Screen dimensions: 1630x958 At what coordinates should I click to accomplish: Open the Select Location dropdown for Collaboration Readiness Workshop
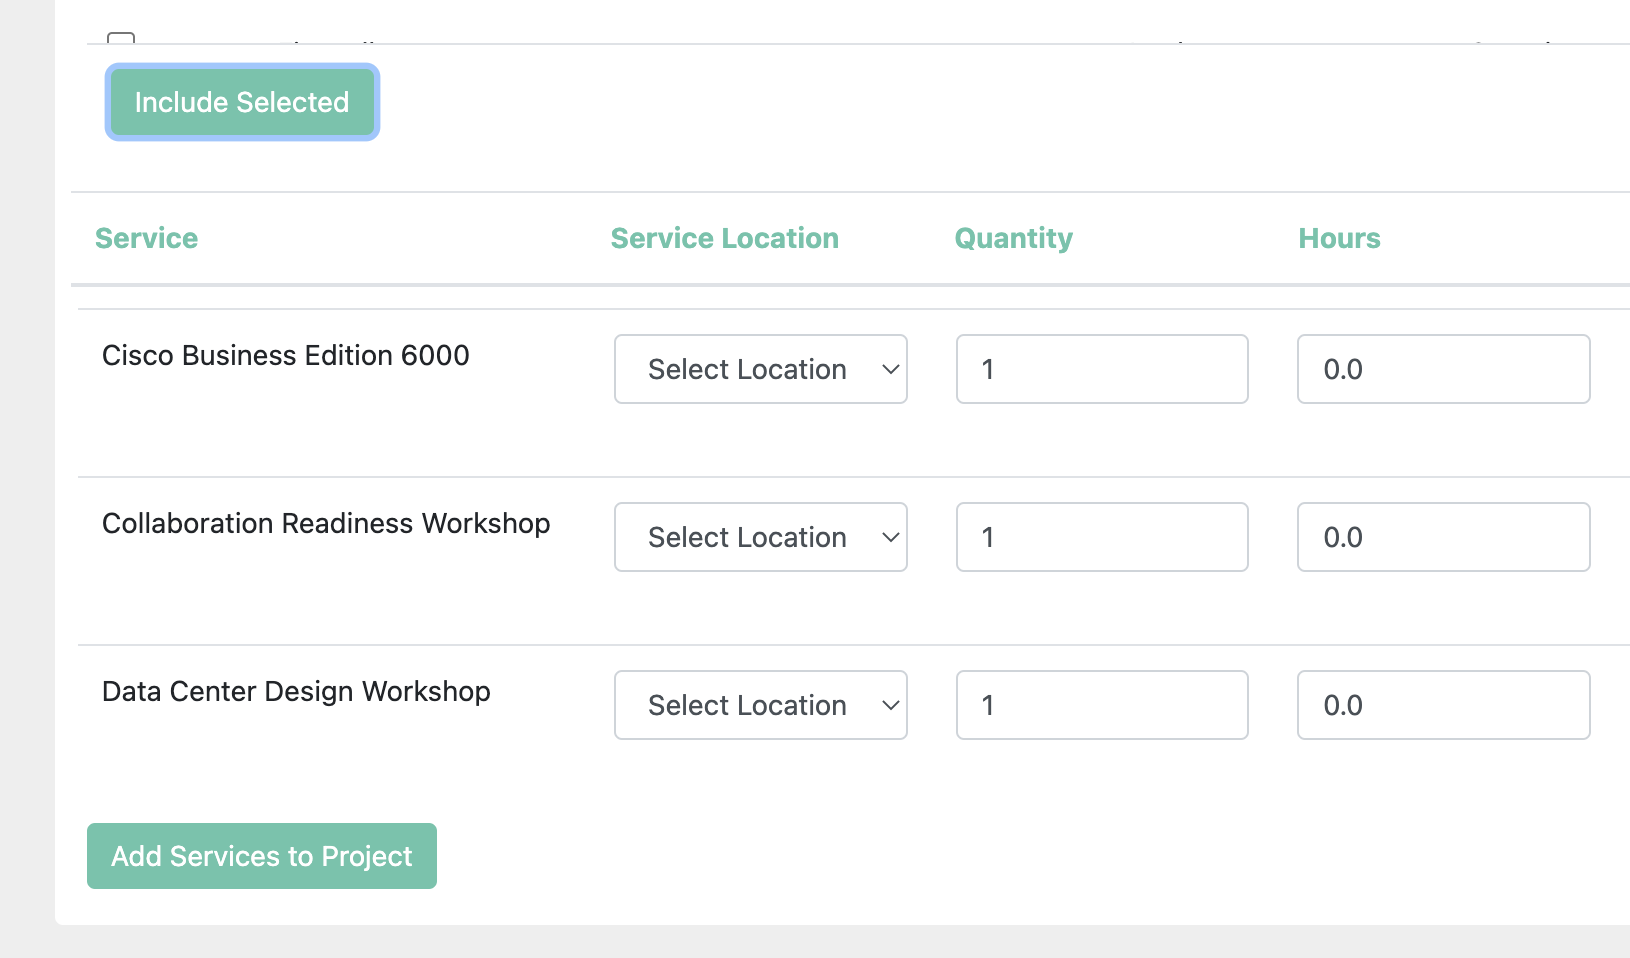click(x=760, y=537)
